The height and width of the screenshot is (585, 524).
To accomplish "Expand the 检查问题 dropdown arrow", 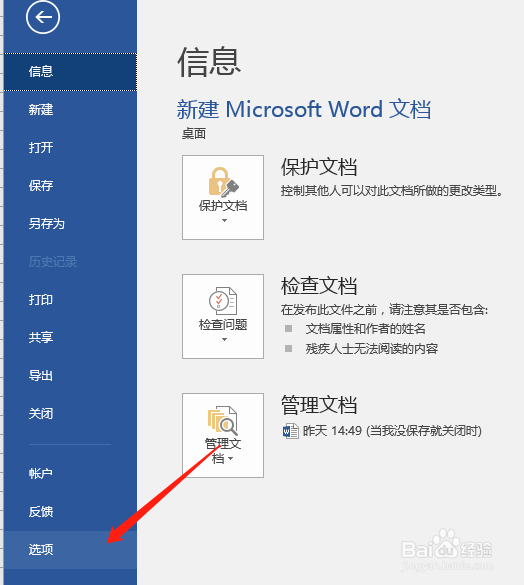I will click(x=224, y=340).
